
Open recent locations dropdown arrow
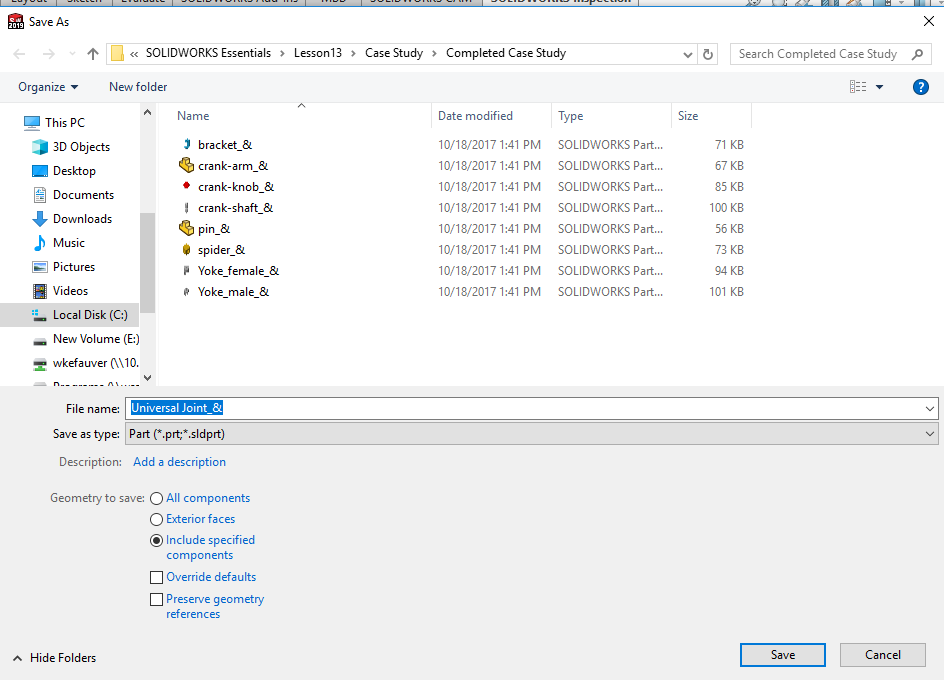coord(72,54)
